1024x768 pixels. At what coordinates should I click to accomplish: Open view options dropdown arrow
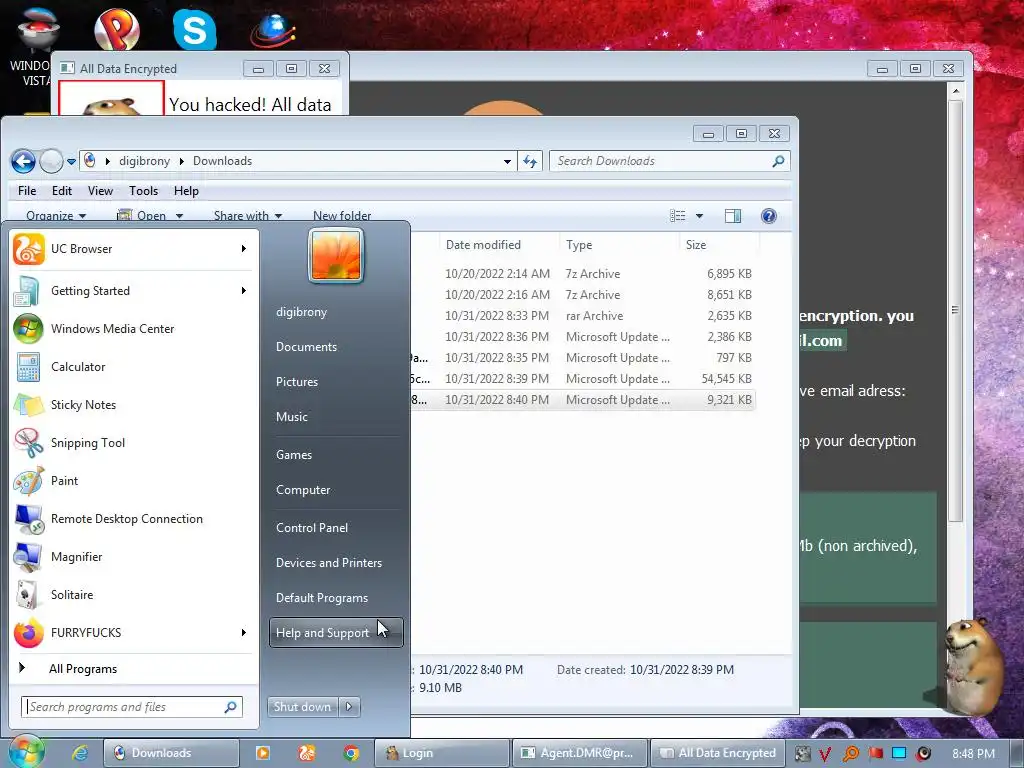(699, 216)
